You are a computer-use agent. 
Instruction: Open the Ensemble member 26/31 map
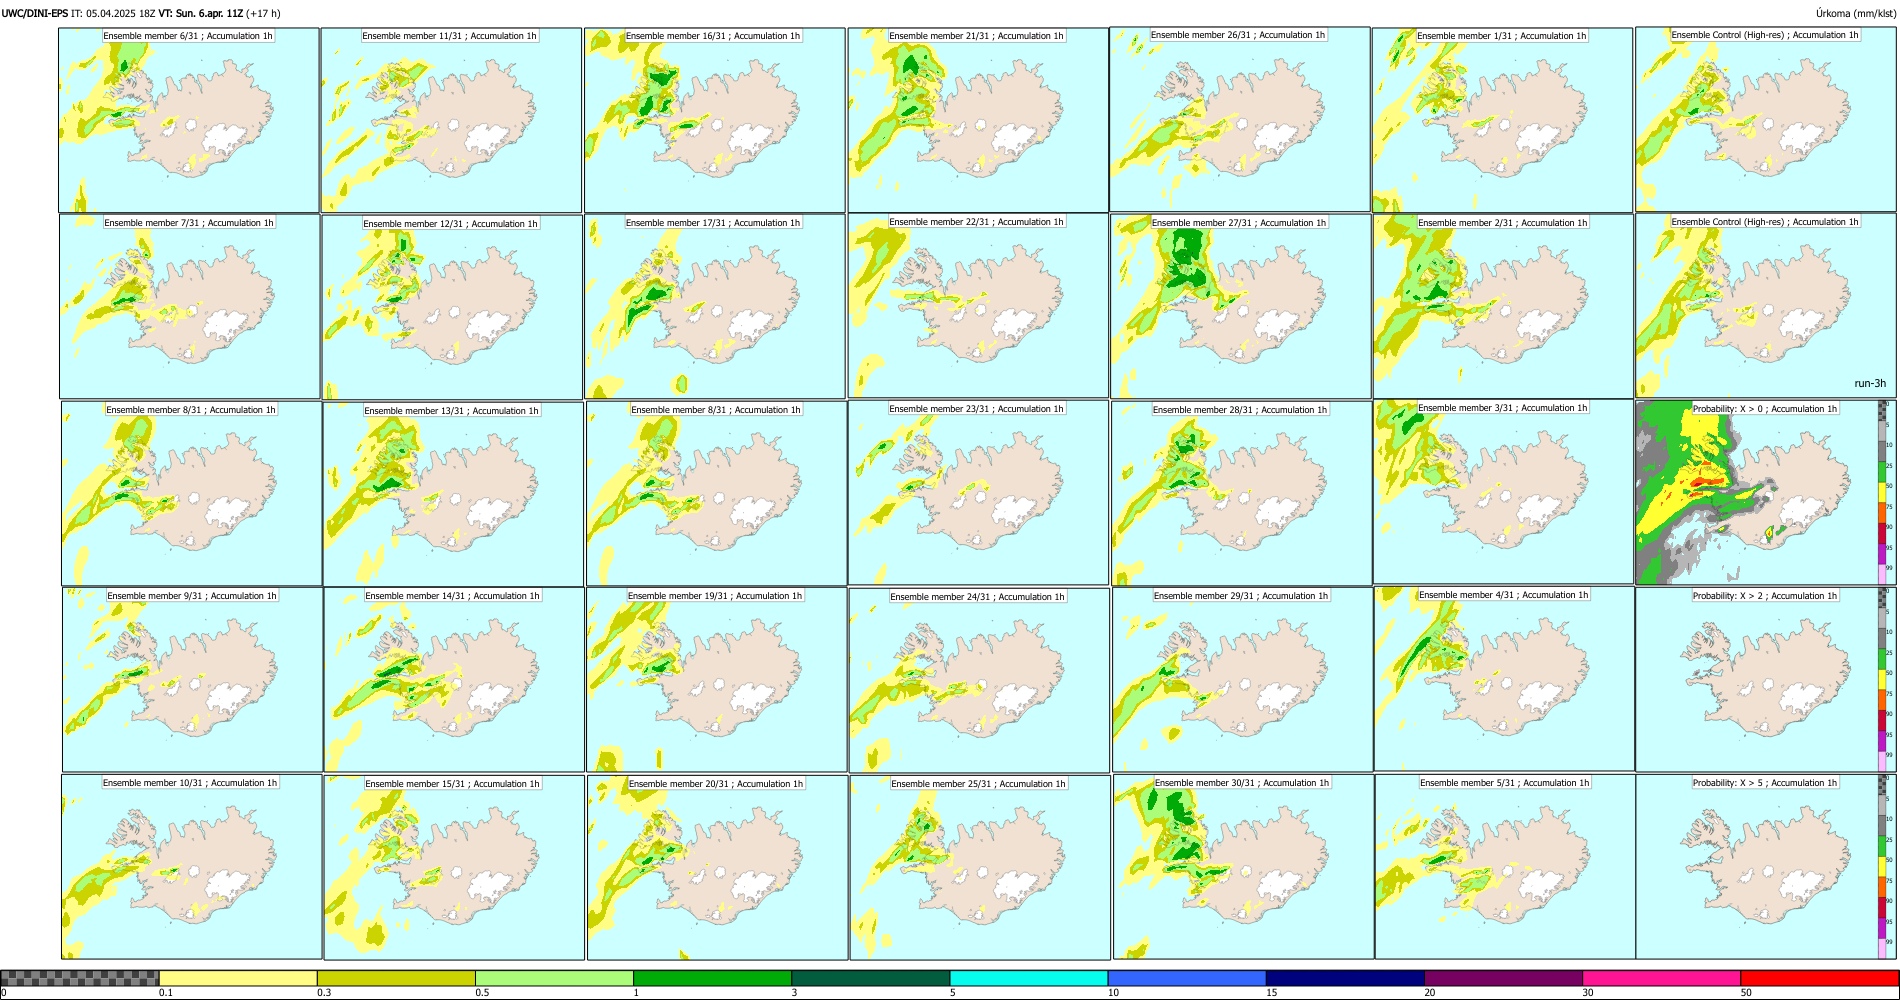tap(1240, 119)
